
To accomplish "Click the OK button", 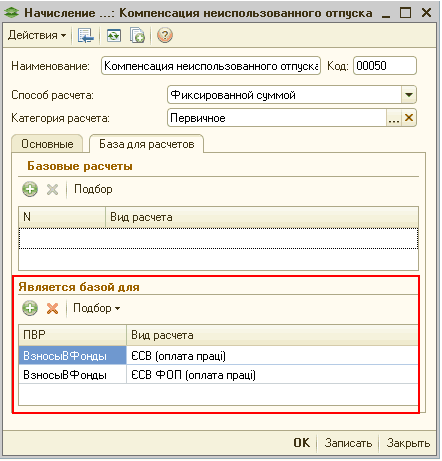I will coord(302,443).
